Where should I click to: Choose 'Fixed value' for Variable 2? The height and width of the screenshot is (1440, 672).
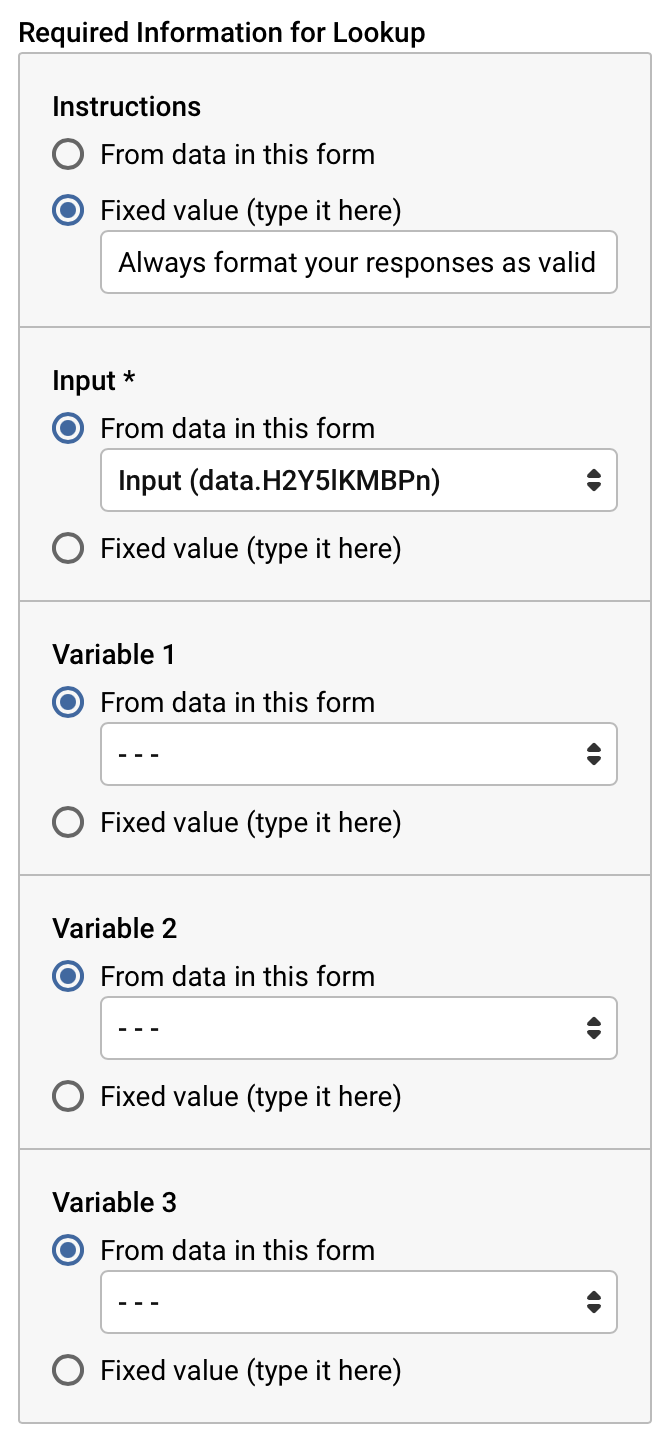tap(68, 1097)
